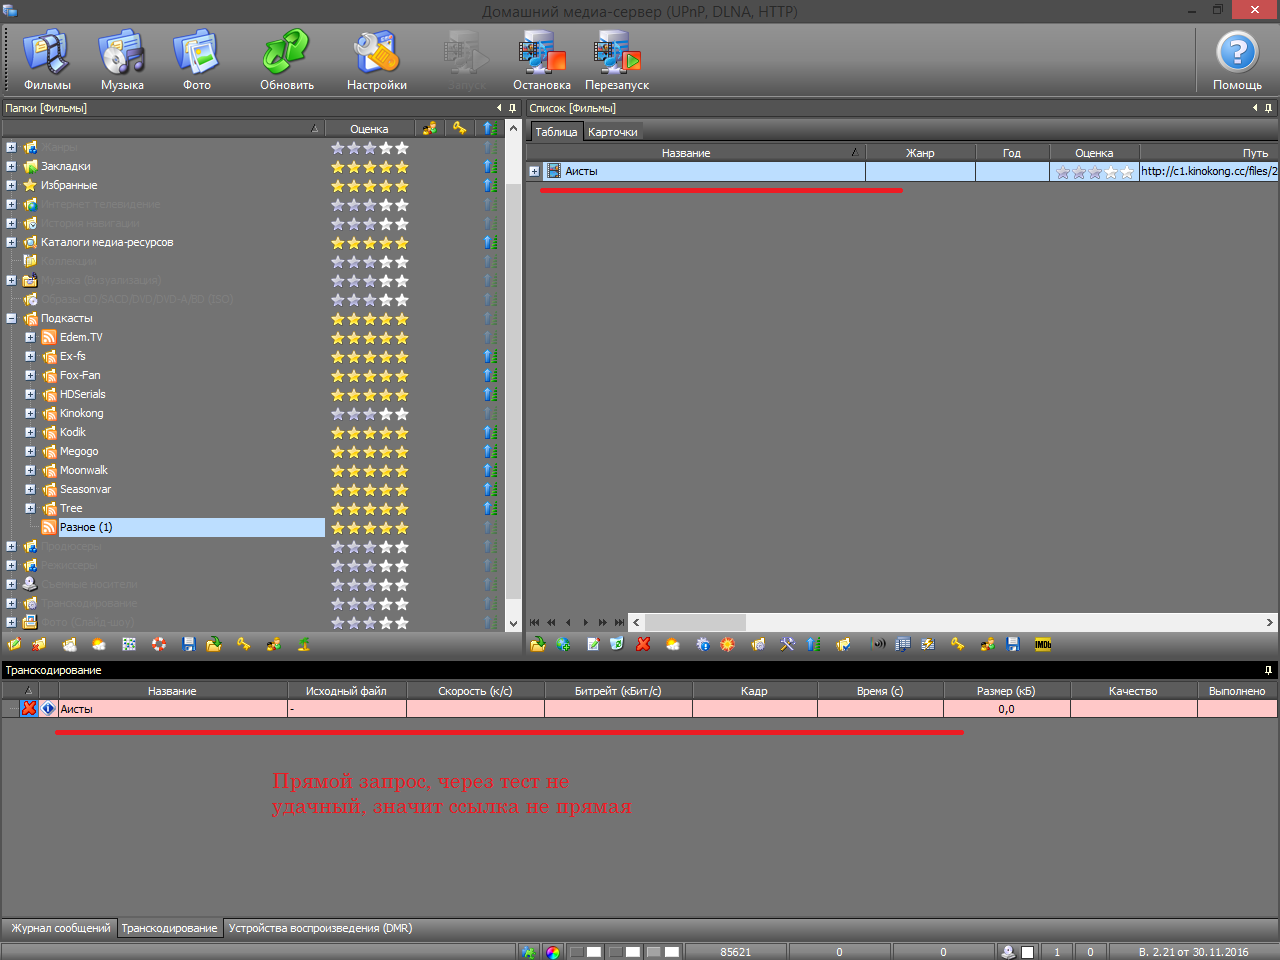Image resolution: width=1280 pixels, height=960 pixels.
Task: Click the Музыка toolbar icon
Action: (x=122, y=60)
